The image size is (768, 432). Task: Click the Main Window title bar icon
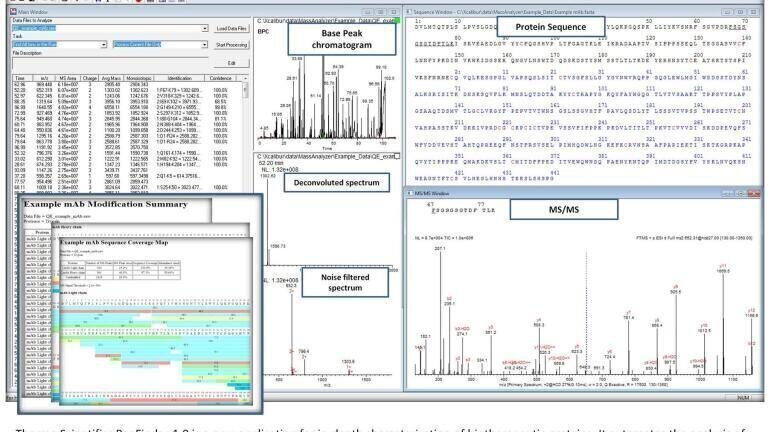14,11
